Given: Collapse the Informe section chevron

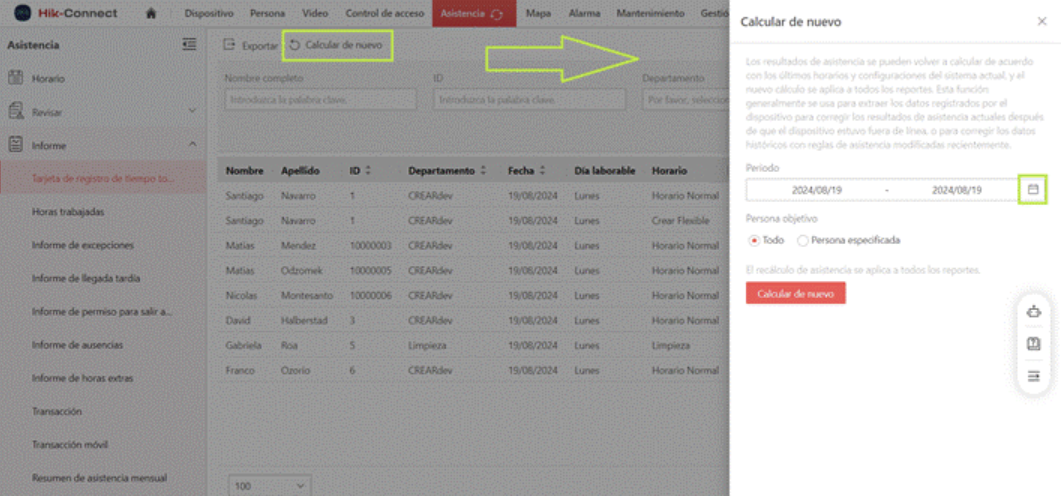Looking at the screenshot, I should (192, 144).
